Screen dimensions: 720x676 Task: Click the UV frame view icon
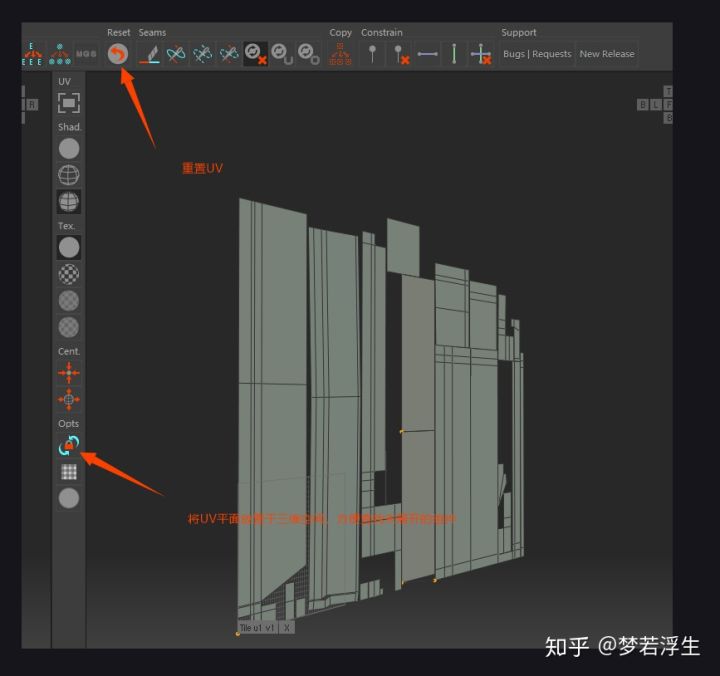point(68,102)
